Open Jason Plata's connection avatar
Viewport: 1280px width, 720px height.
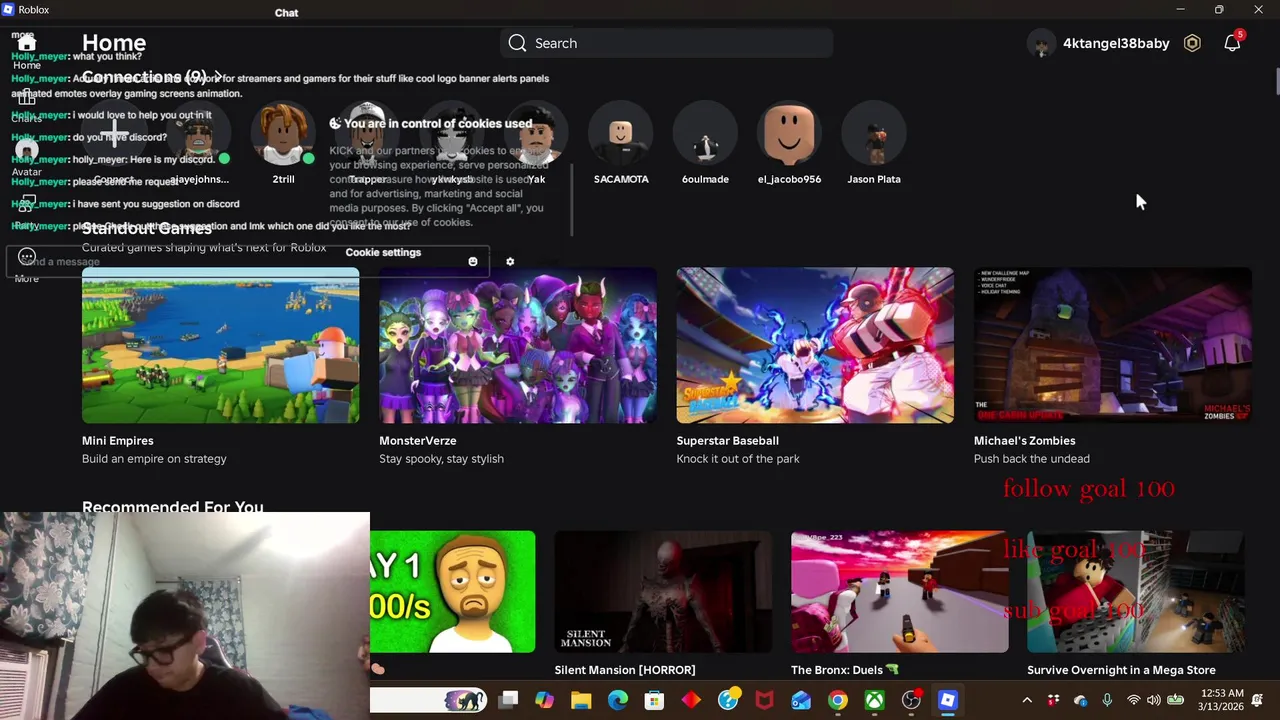874,134
